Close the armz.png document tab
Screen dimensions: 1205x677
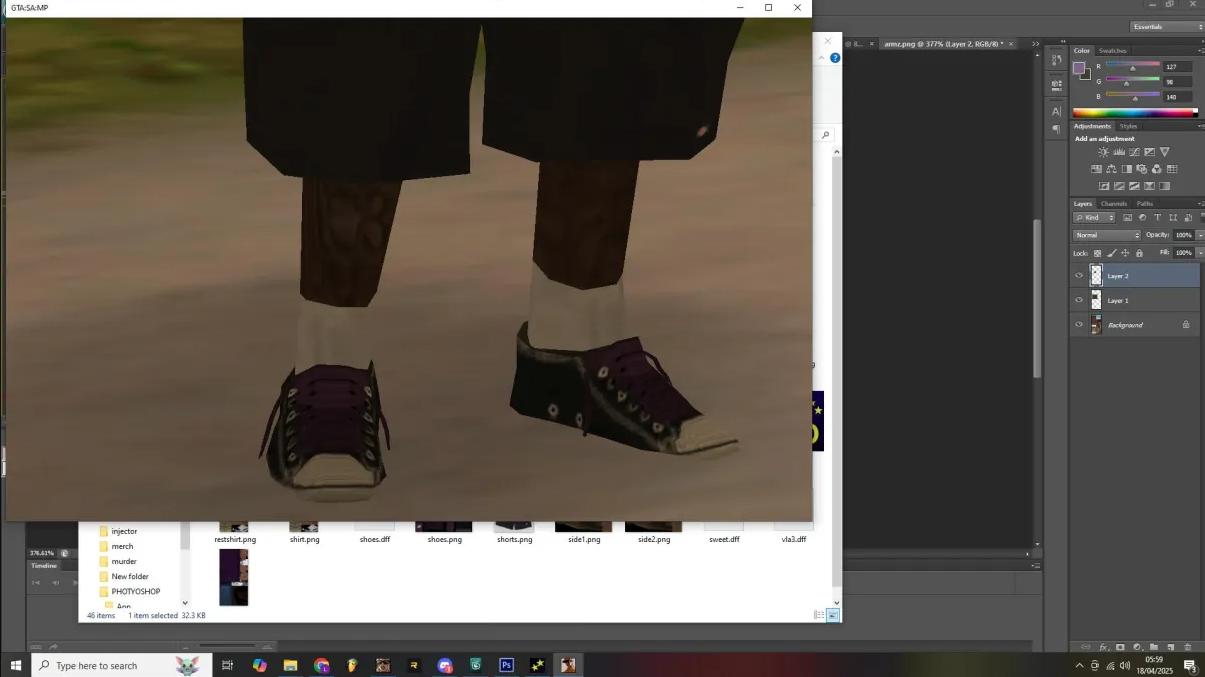[1011, 44]
